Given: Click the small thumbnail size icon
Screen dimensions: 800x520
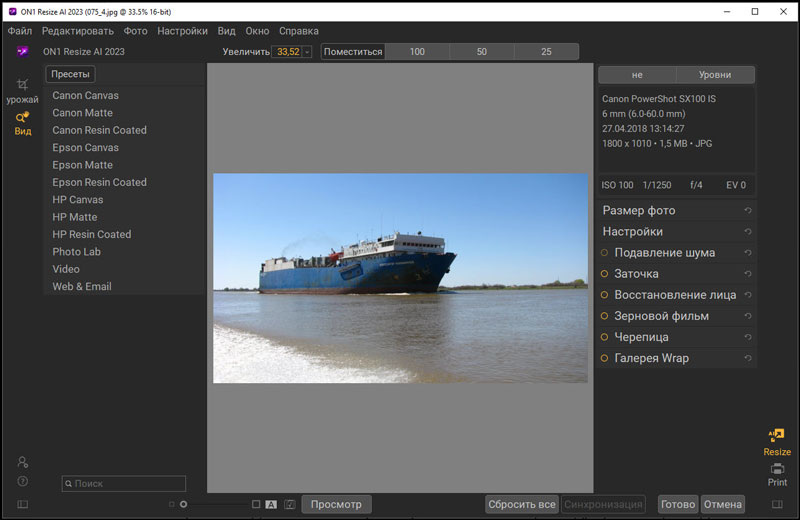Looking at the screenshot, I should [171, 504].
